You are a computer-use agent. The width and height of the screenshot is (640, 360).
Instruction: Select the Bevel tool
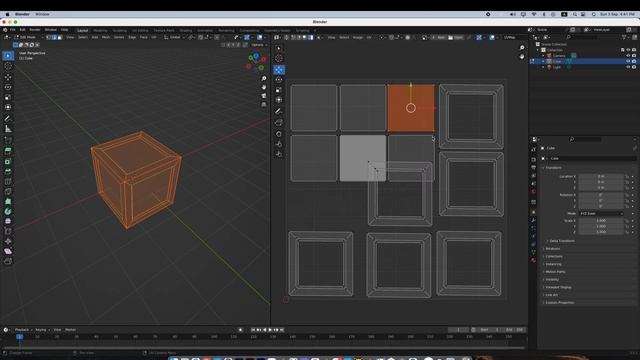(x=8, y=171)
